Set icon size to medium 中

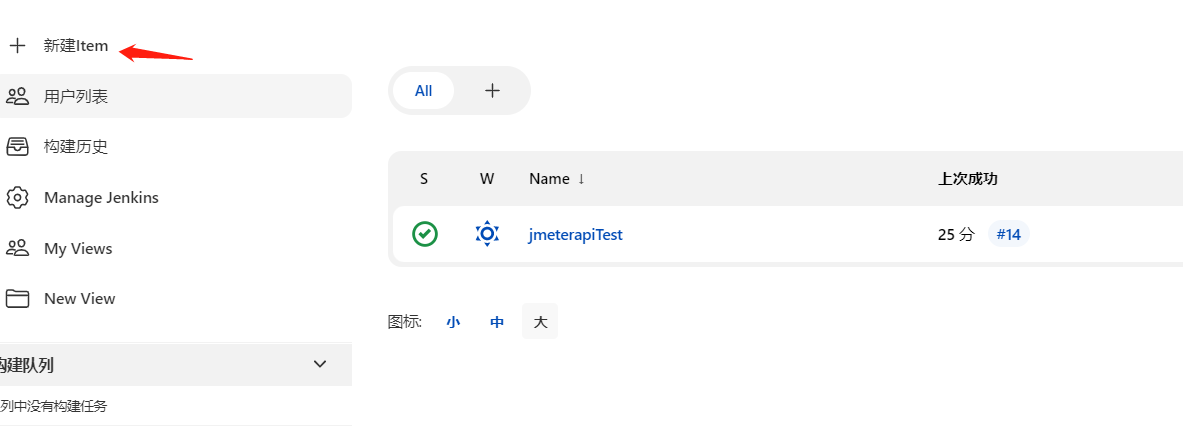497,322
